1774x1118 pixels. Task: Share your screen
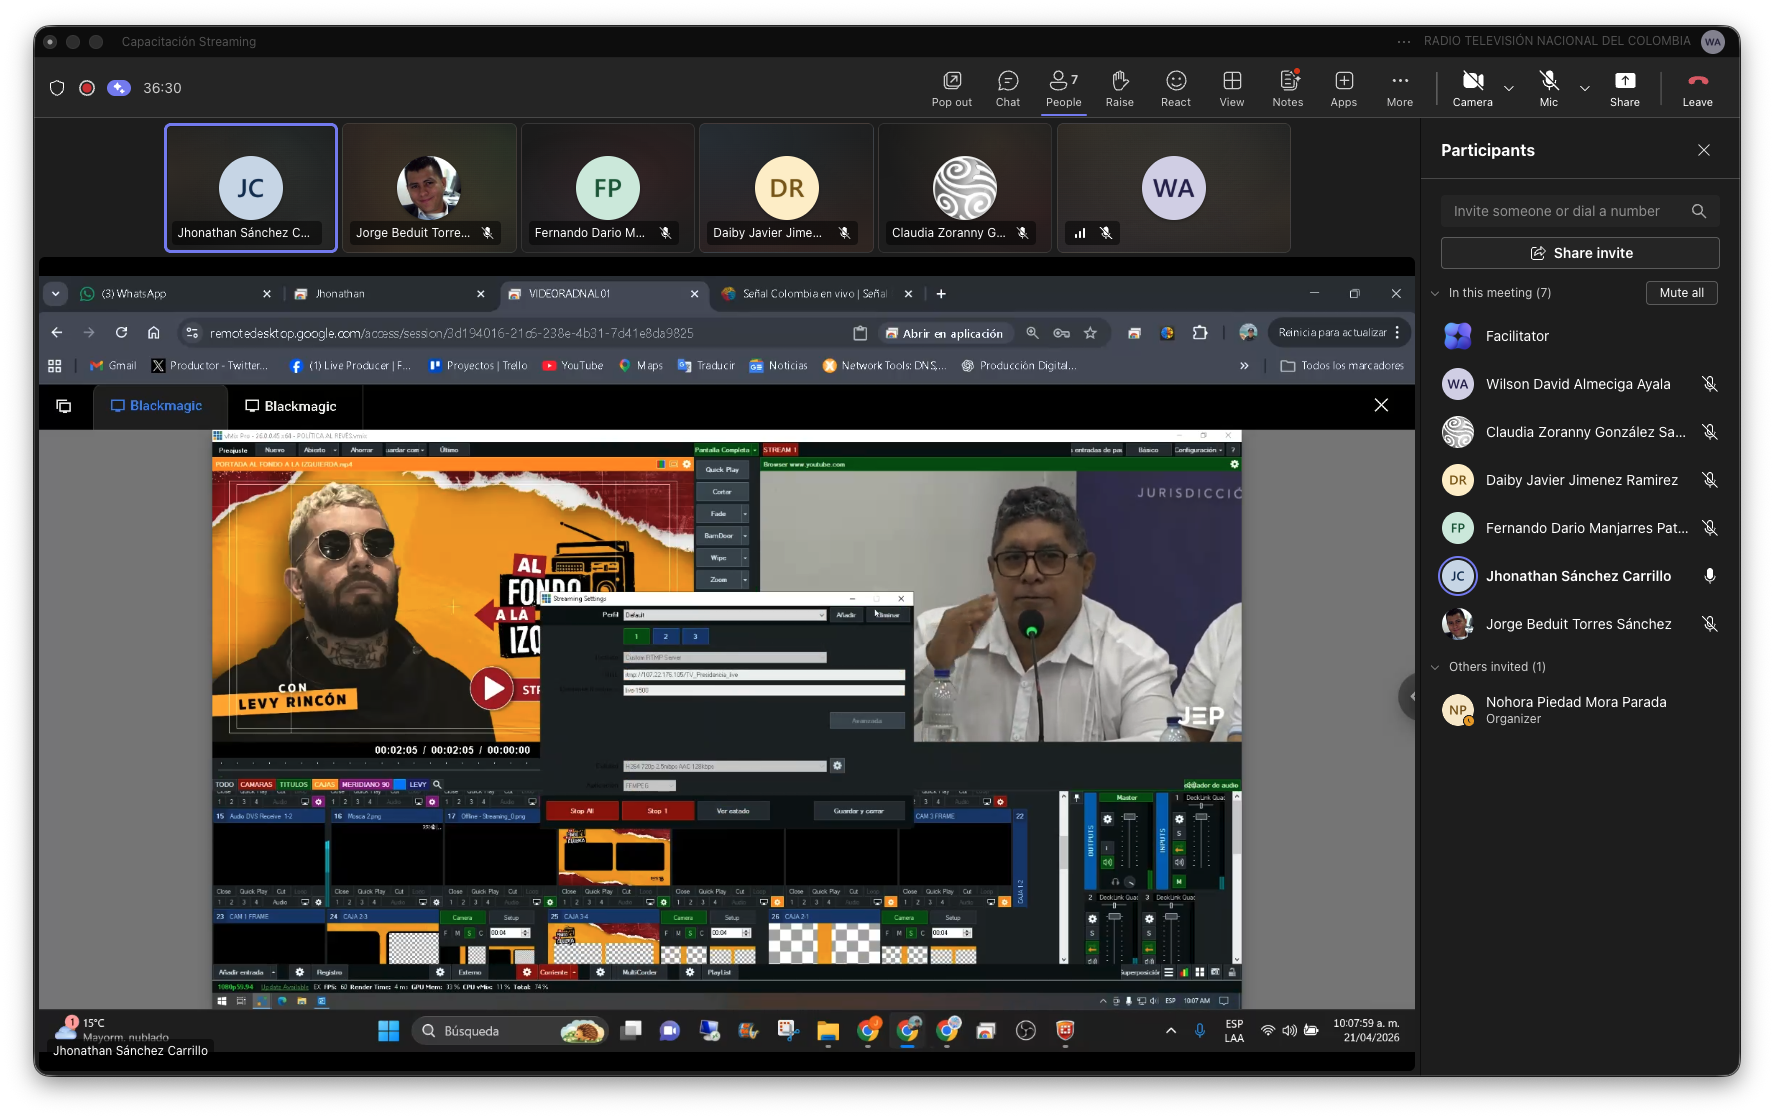point(1624,88)
